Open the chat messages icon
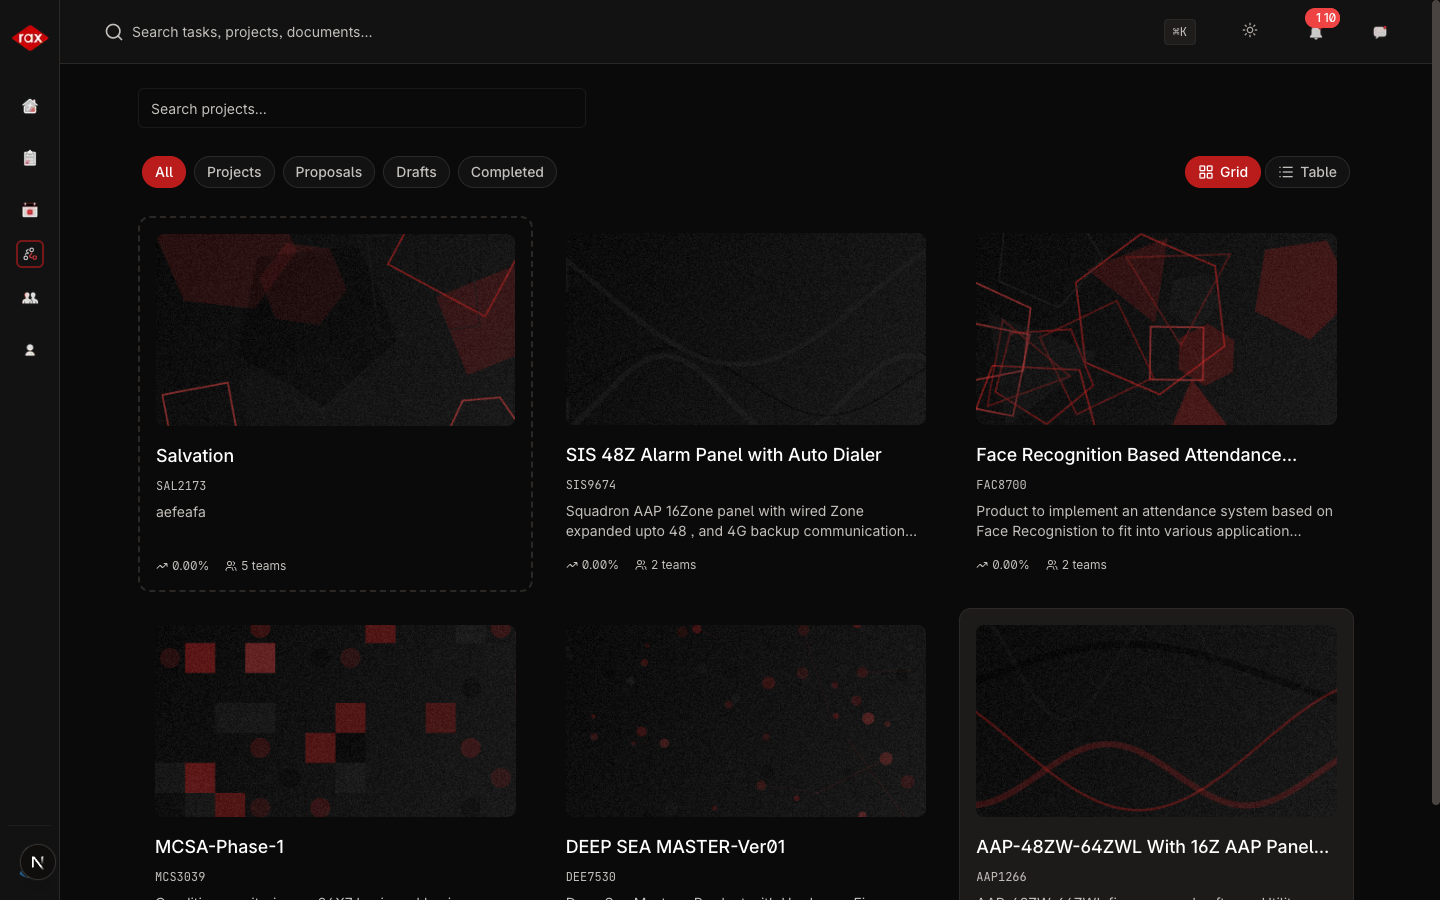 (1380, 32)
